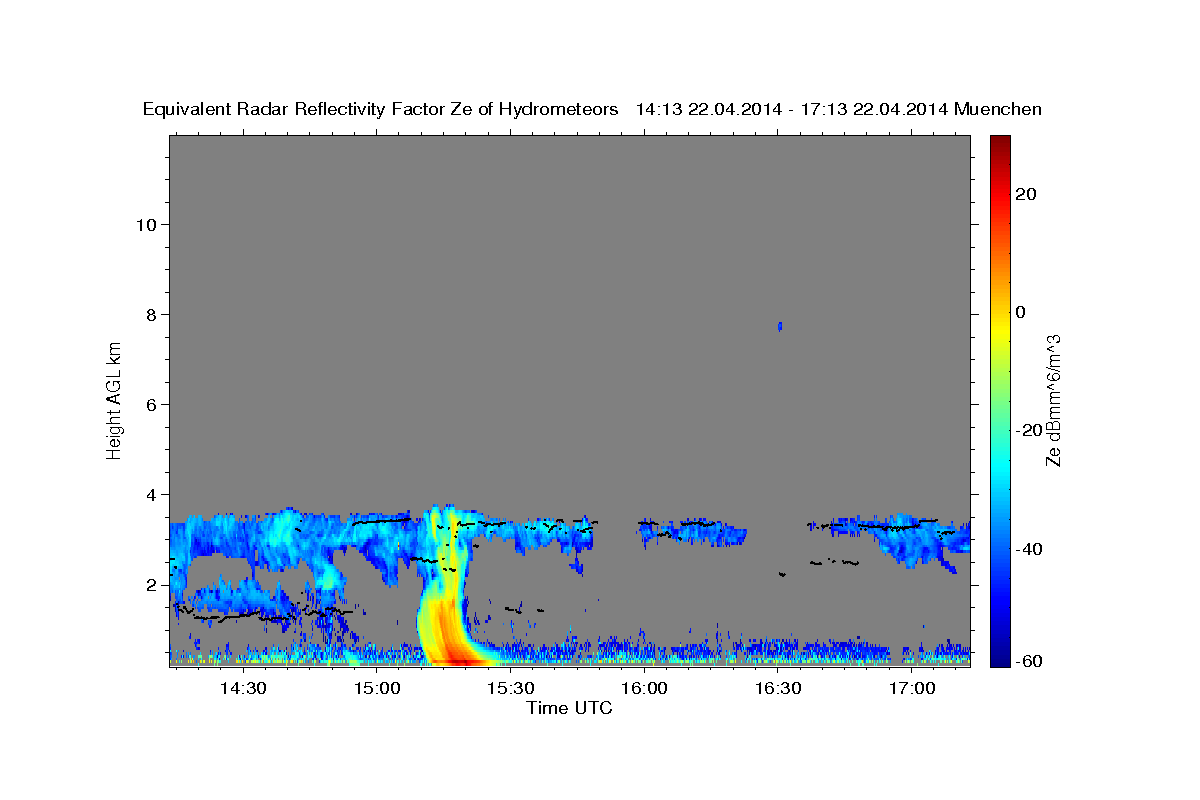Click the '16:30' time tick label
The image size is (1200, 800).
[x=778, y=688]
